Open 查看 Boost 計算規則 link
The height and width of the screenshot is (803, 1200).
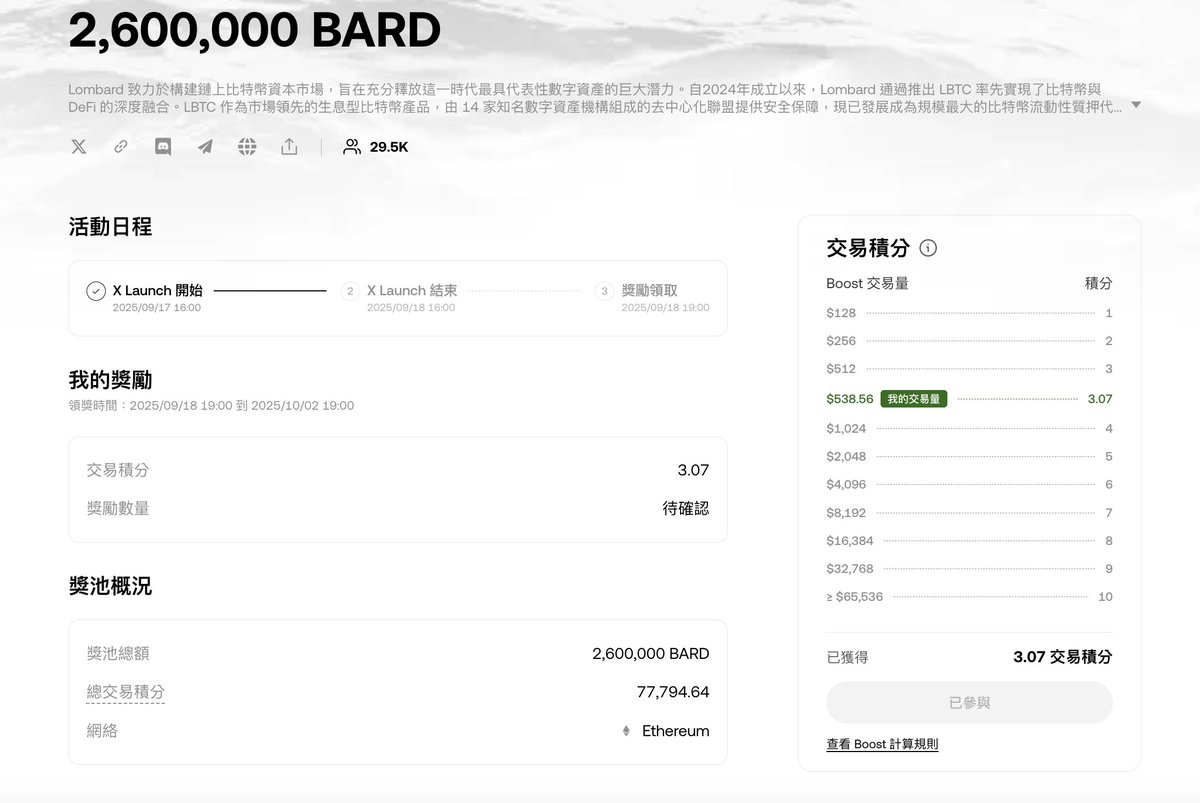point(882,744)
